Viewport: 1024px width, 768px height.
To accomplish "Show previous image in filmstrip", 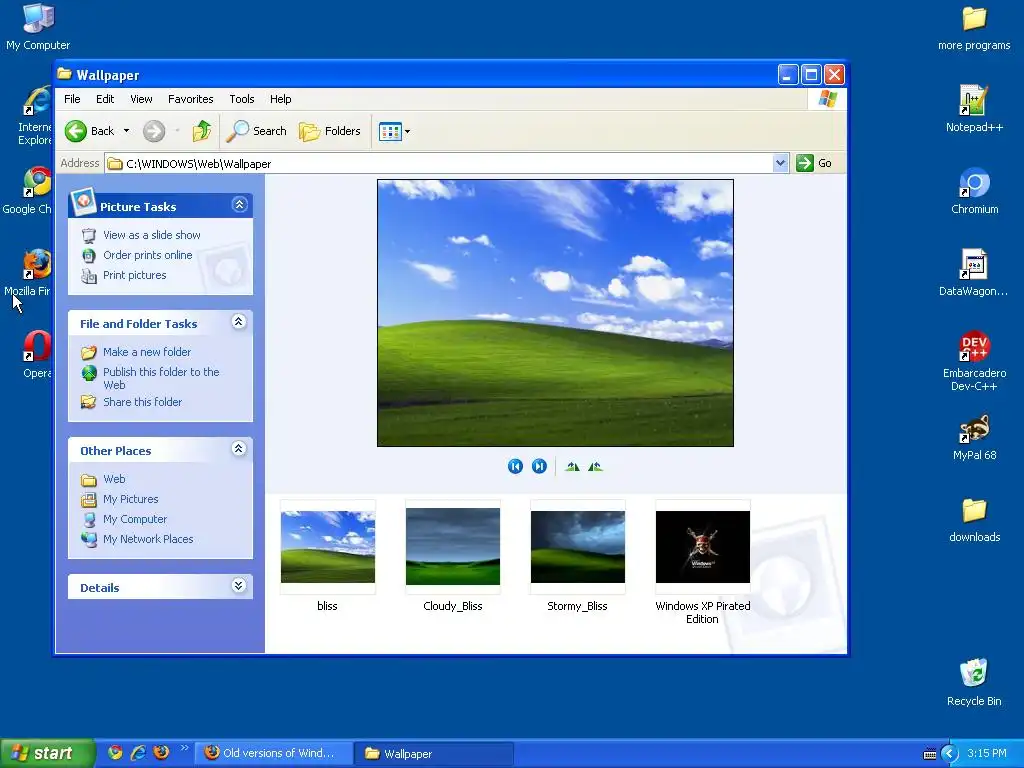I will click(515, 466).
